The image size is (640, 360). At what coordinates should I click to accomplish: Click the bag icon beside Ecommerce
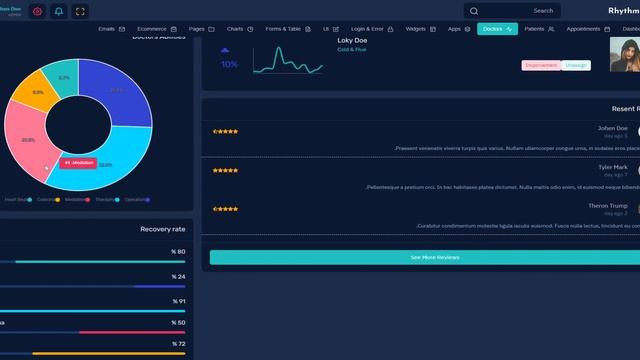tap(173, 29)
